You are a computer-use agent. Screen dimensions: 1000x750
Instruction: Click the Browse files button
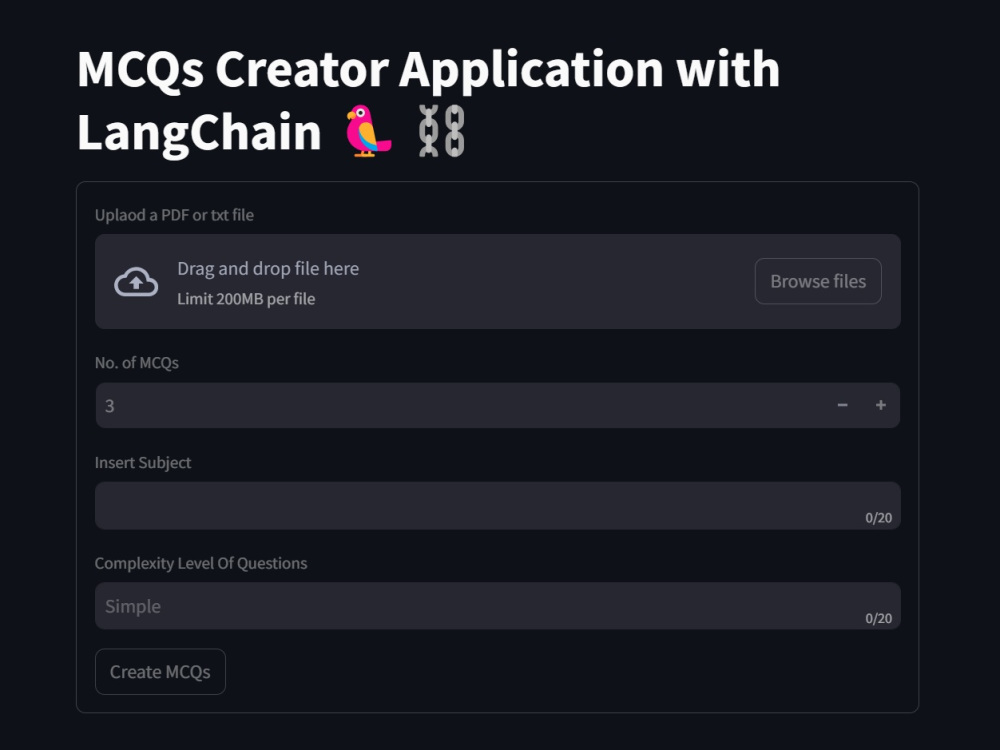(x=817, y=281)
